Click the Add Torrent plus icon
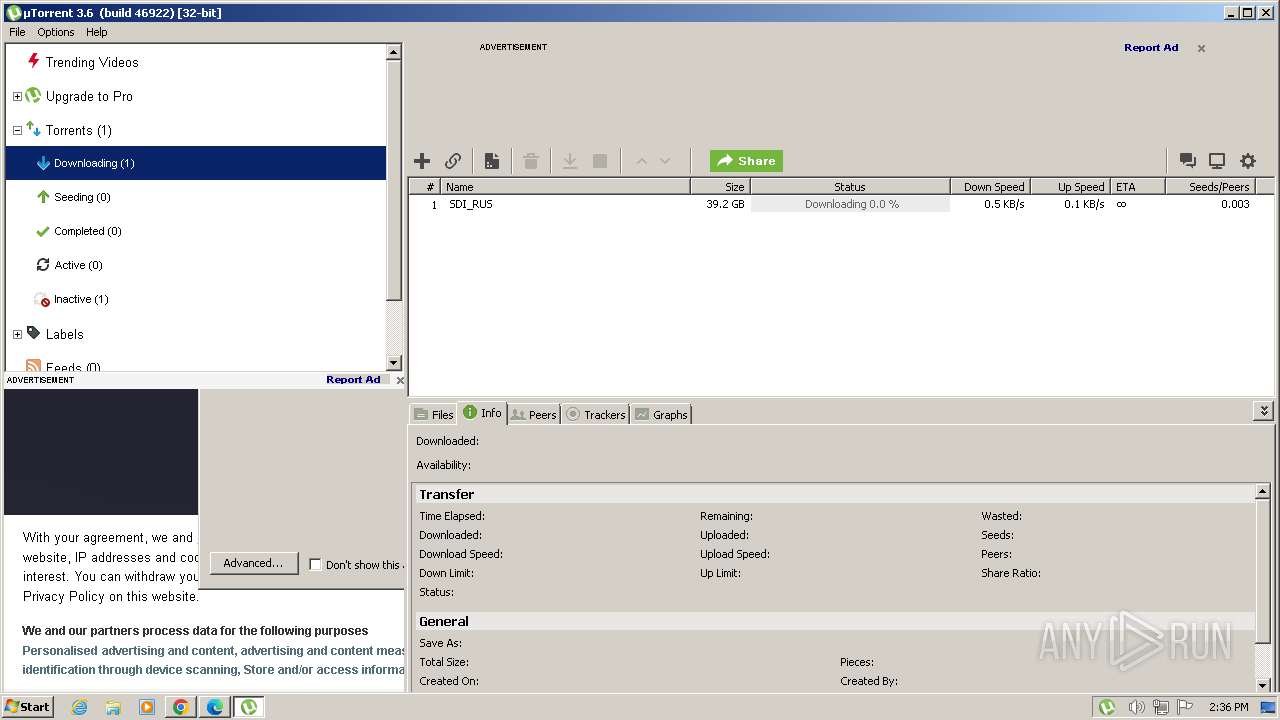The height and width of the screenshot is (720, 1280). [422, 161]
